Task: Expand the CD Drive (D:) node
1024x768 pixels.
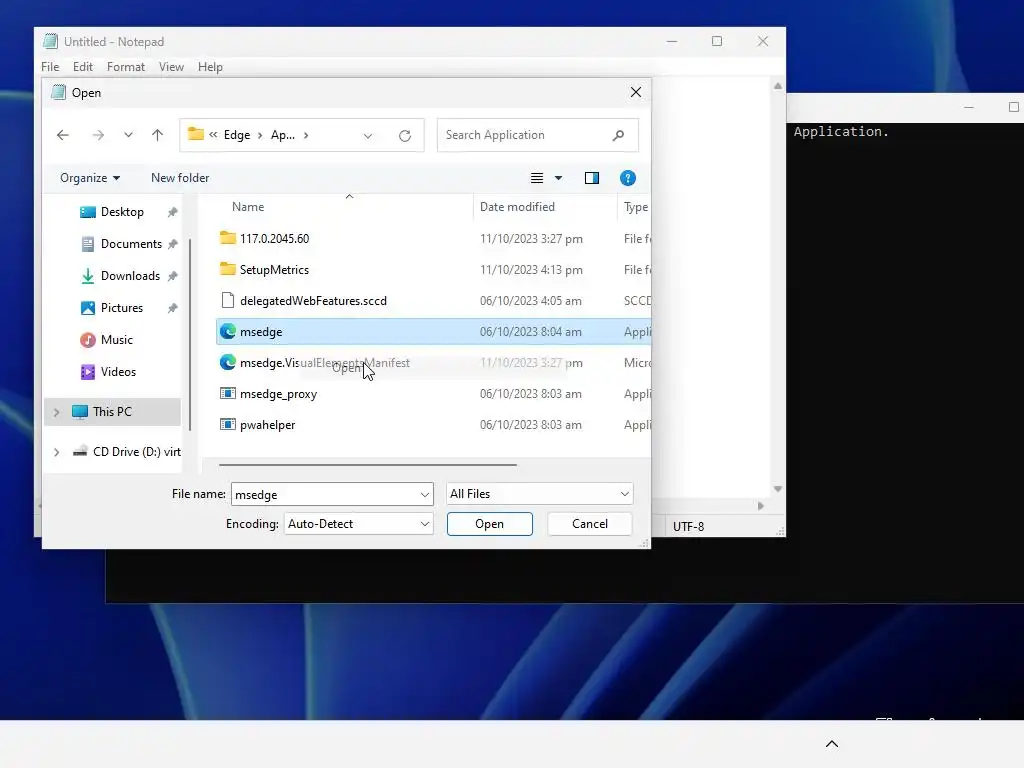Action: pyautogui.click(x=56, y=452)
